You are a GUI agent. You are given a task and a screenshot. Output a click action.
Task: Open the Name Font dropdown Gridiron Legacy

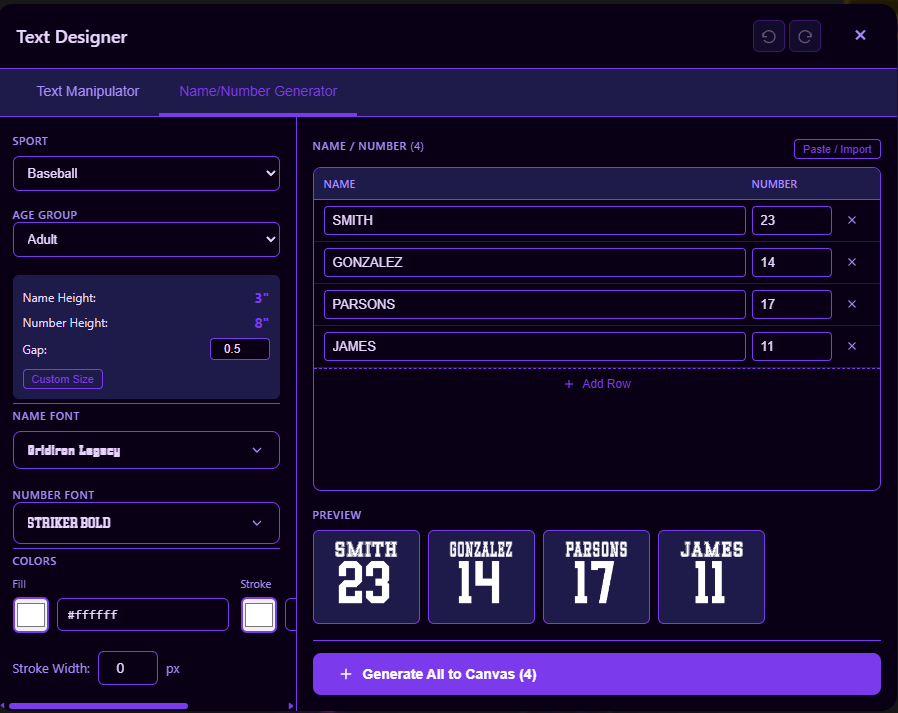click(146, 450)
